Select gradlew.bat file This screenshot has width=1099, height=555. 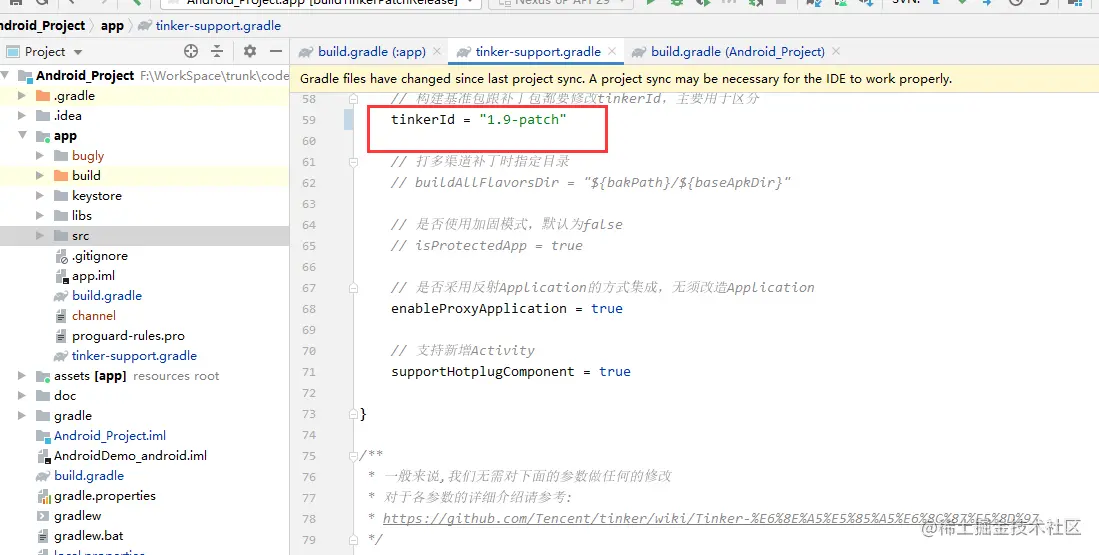pyautogui.click(x=88, y=535)
